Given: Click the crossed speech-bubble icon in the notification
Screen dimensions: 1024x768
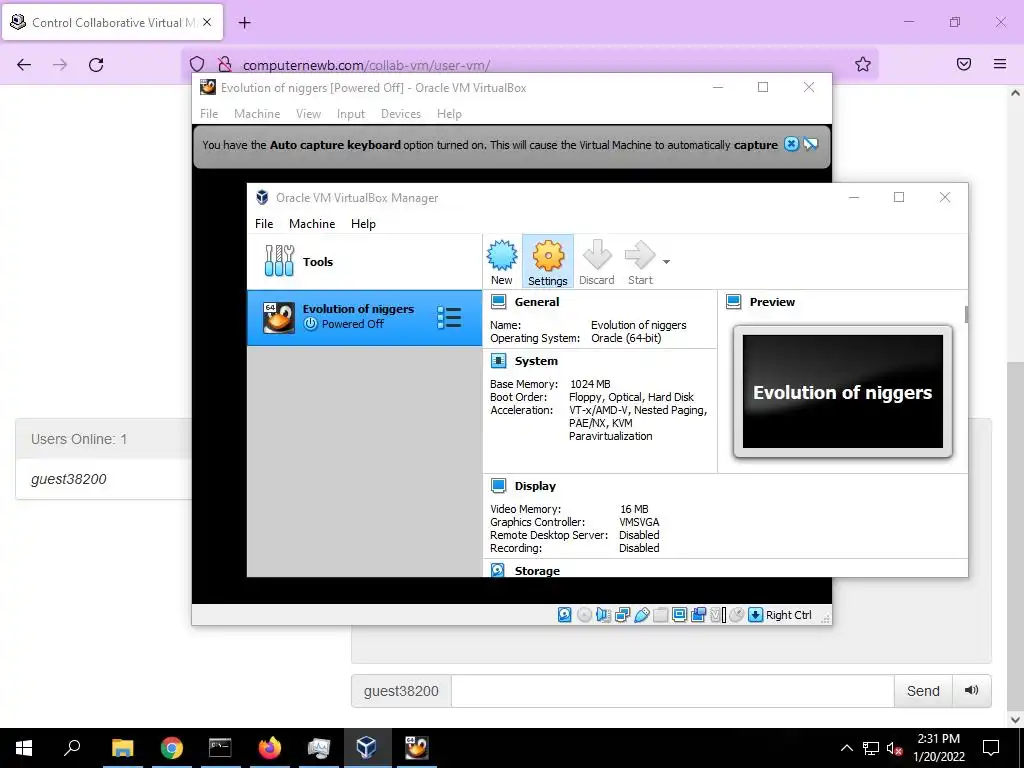Looking at the screenshot, I should coord(810,144).
